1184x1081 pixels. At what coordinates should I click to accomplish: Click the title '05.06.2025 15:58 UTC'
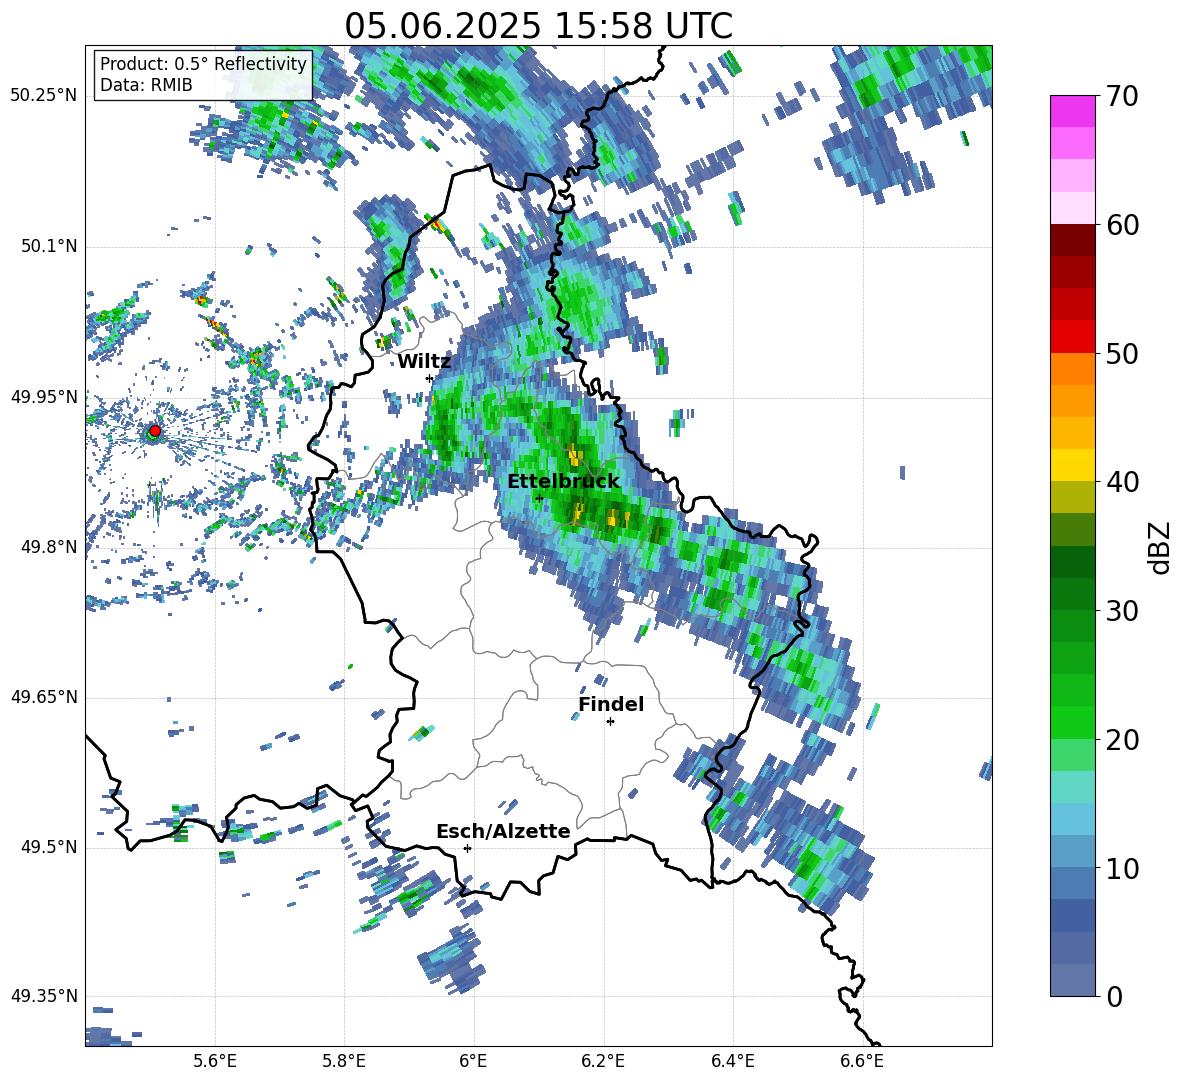538,26
